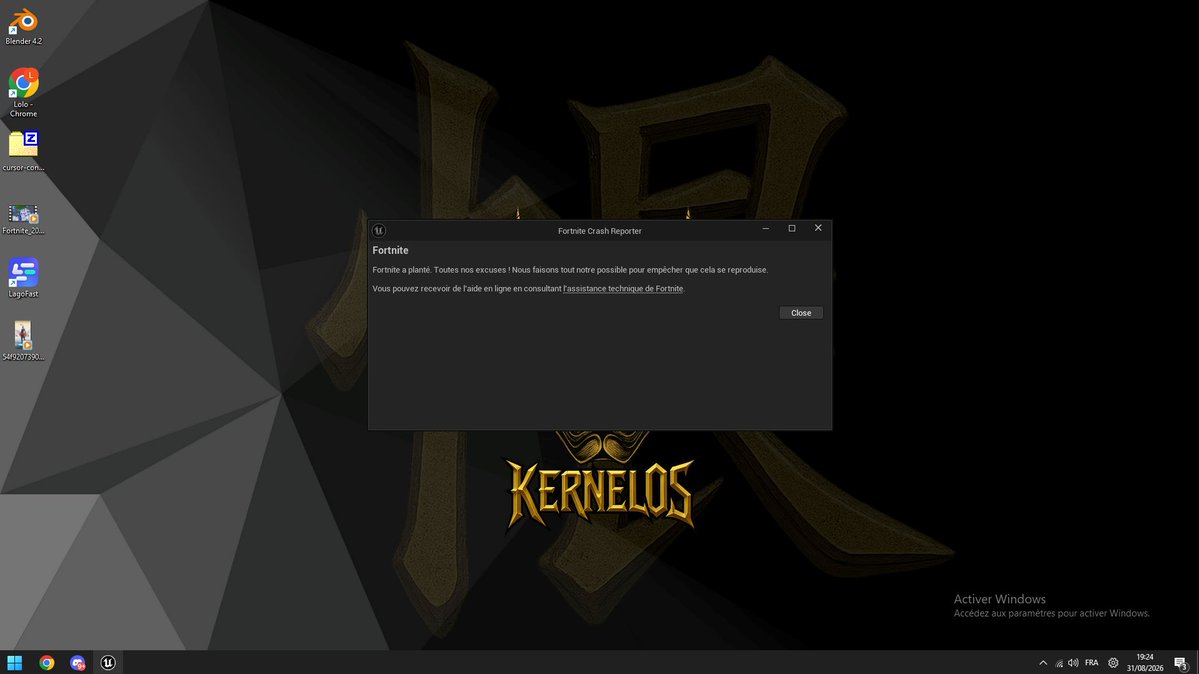Click the Unreal Engine taskbar icon
Screen dimensions: 1199x674
tap(108, 663)
